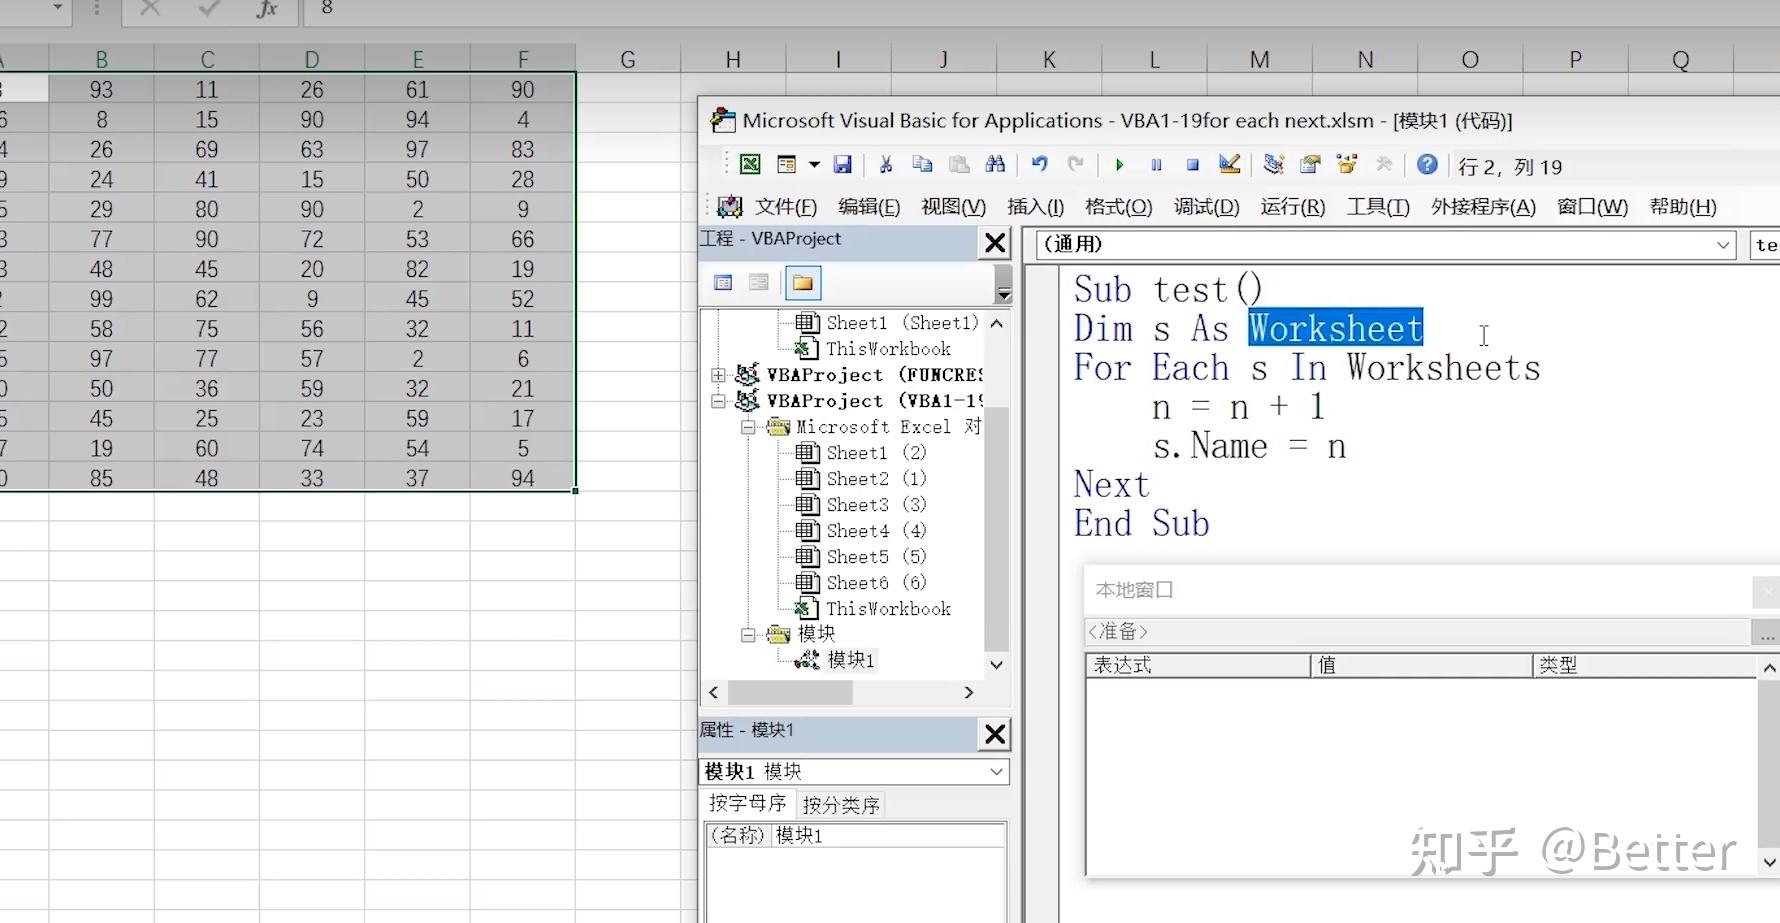Toggle Design Mode ruler icon
Viewport: 1780px width, 923px height.
point(1230,165)
